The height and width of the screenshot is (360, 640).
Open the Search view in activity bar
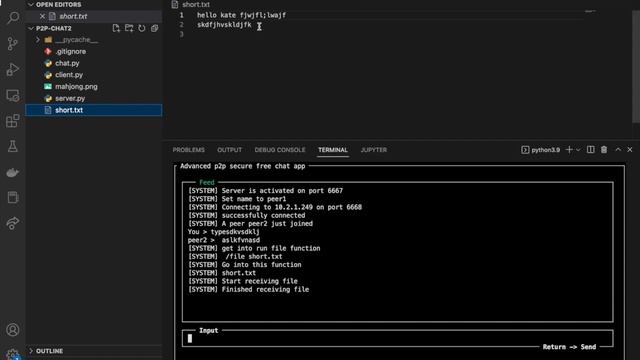[13, 18]
